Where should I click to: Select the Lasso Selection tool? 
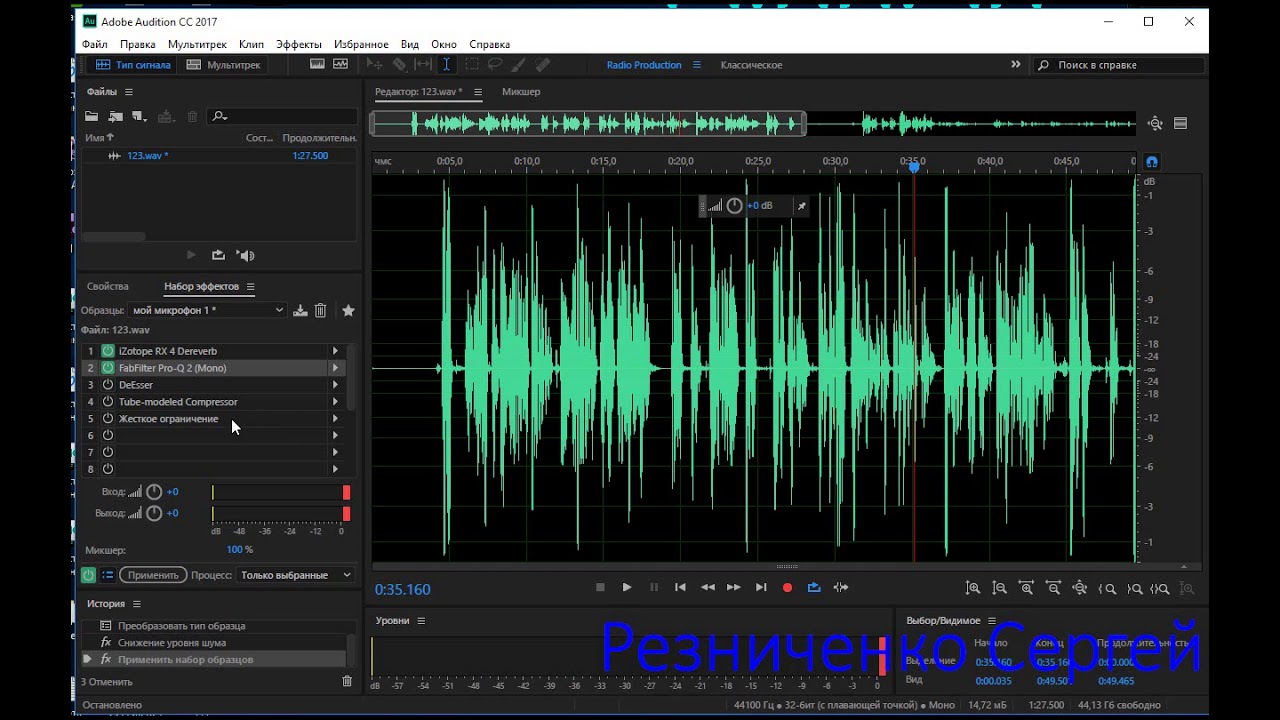point(494,64)
